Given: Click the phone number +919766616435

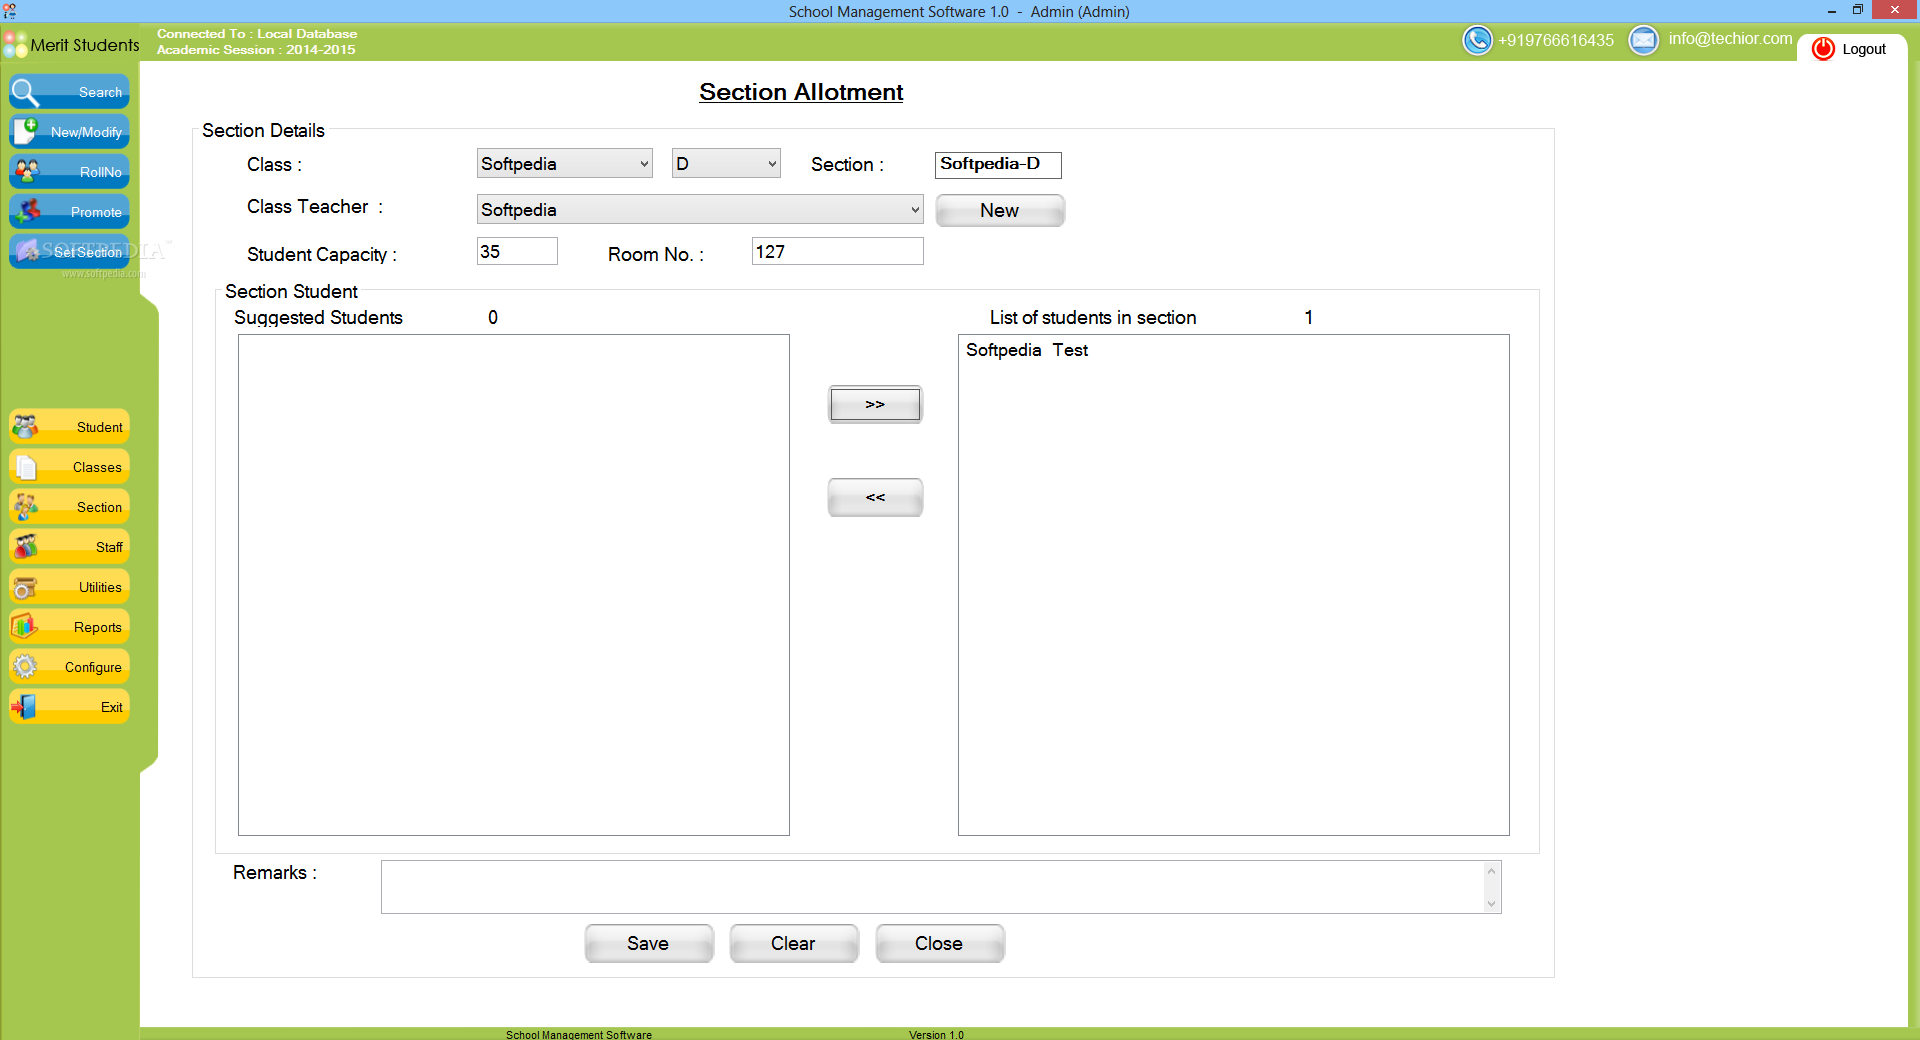Looking at the screenshot, I should coord(1556,40).
